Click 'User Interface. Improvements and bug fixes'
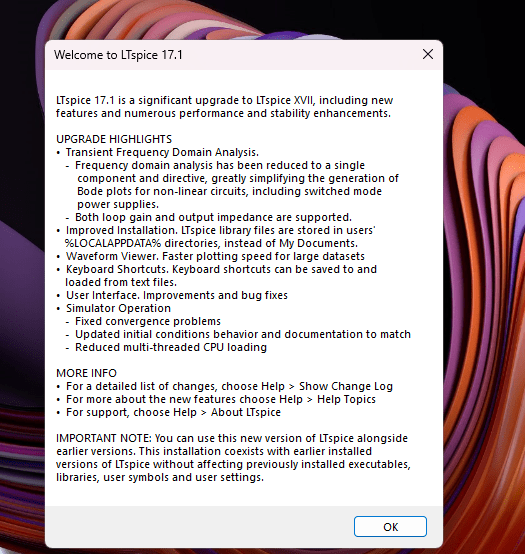This screenshot has width=525, height=554. tap(177, 295)
